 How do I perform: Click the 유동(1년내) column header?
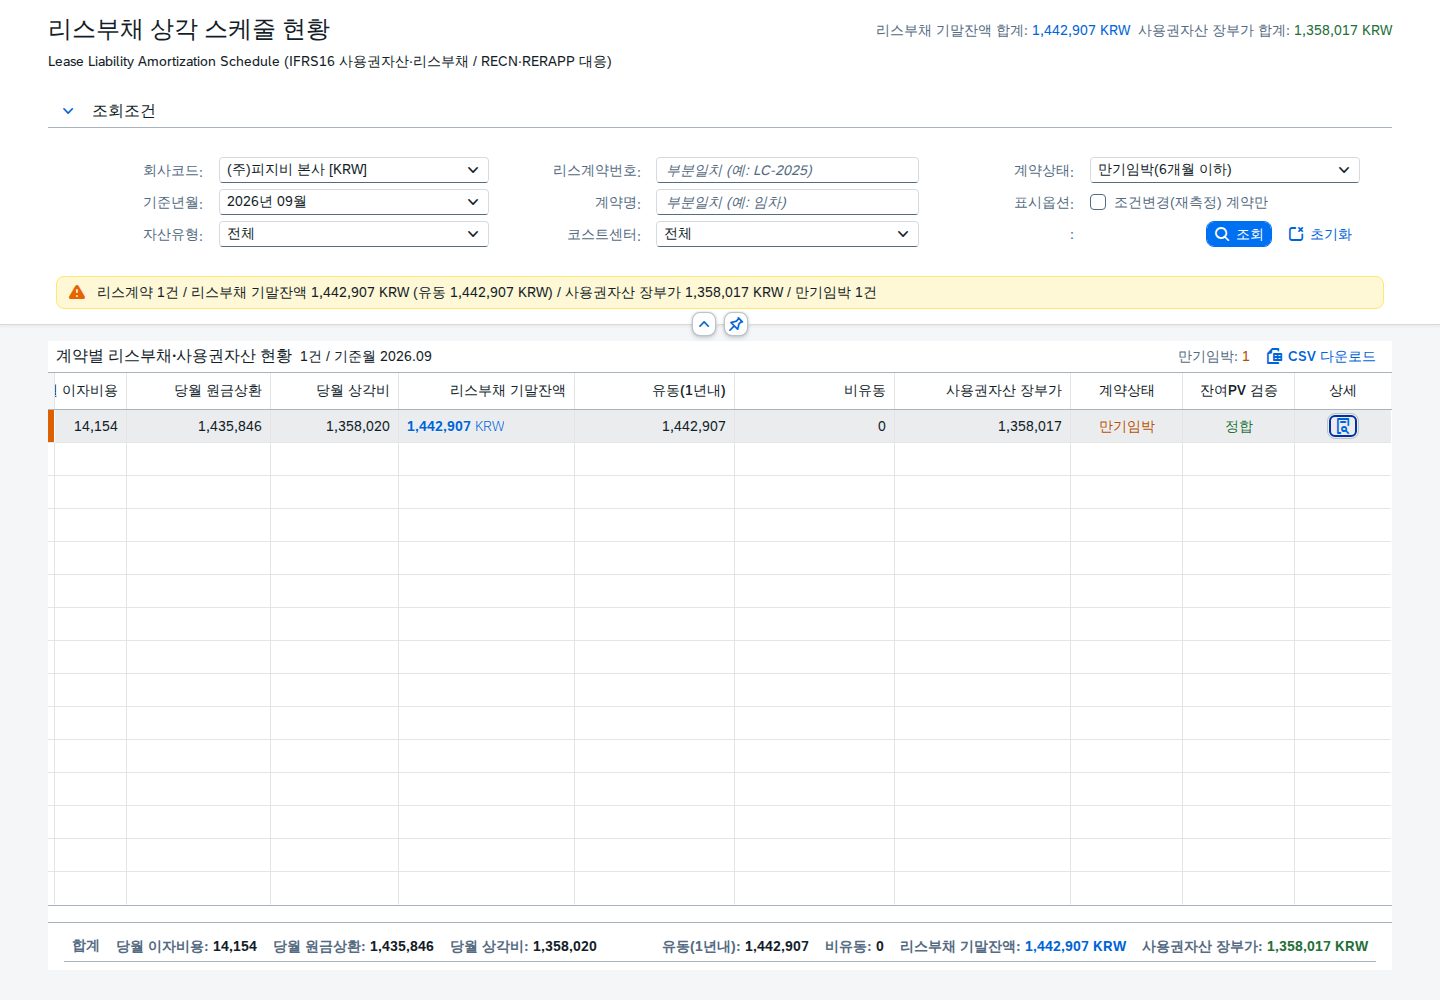(x=655, y=391)
